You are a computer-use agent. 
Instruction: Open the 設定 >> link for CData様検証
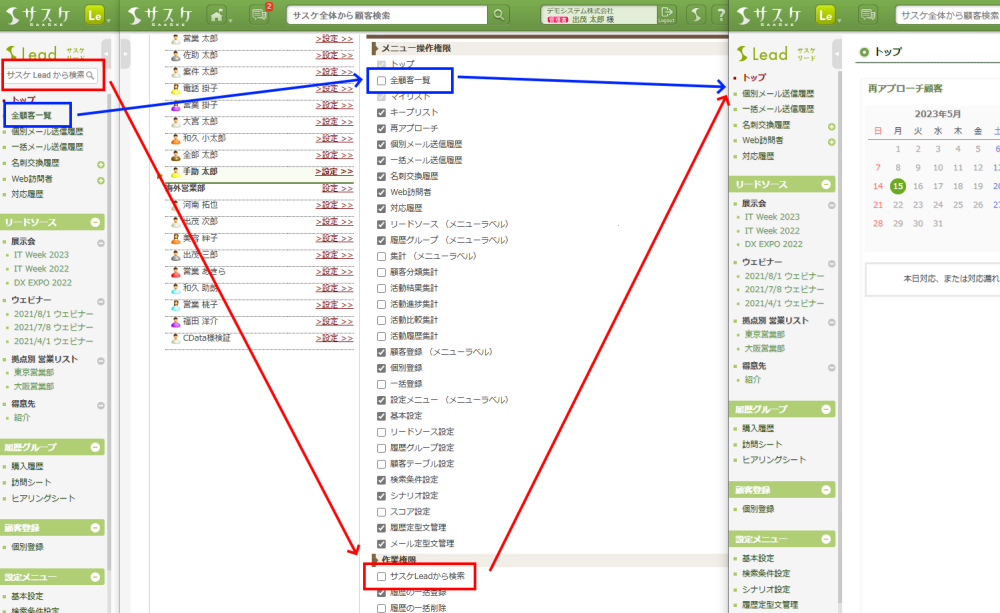pos(334,338)
